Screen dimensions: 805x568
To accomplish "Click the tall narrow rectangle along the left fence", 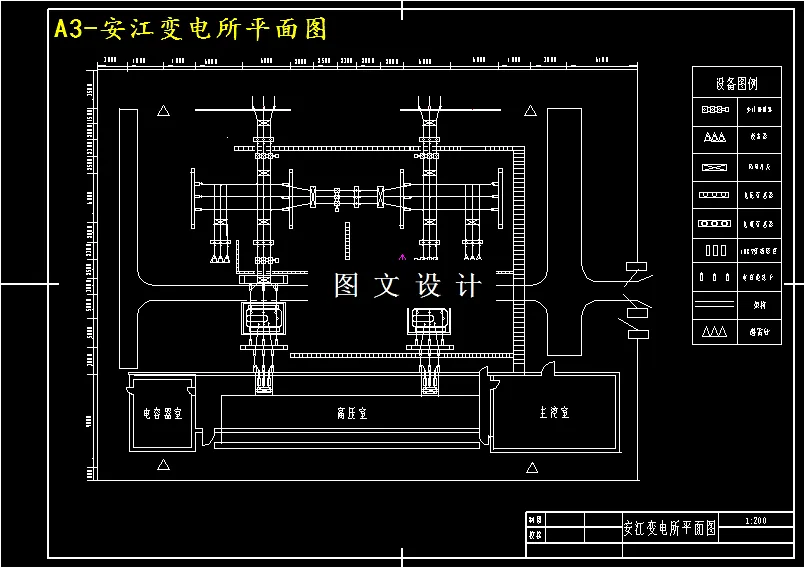I will (x=128, y=238).
